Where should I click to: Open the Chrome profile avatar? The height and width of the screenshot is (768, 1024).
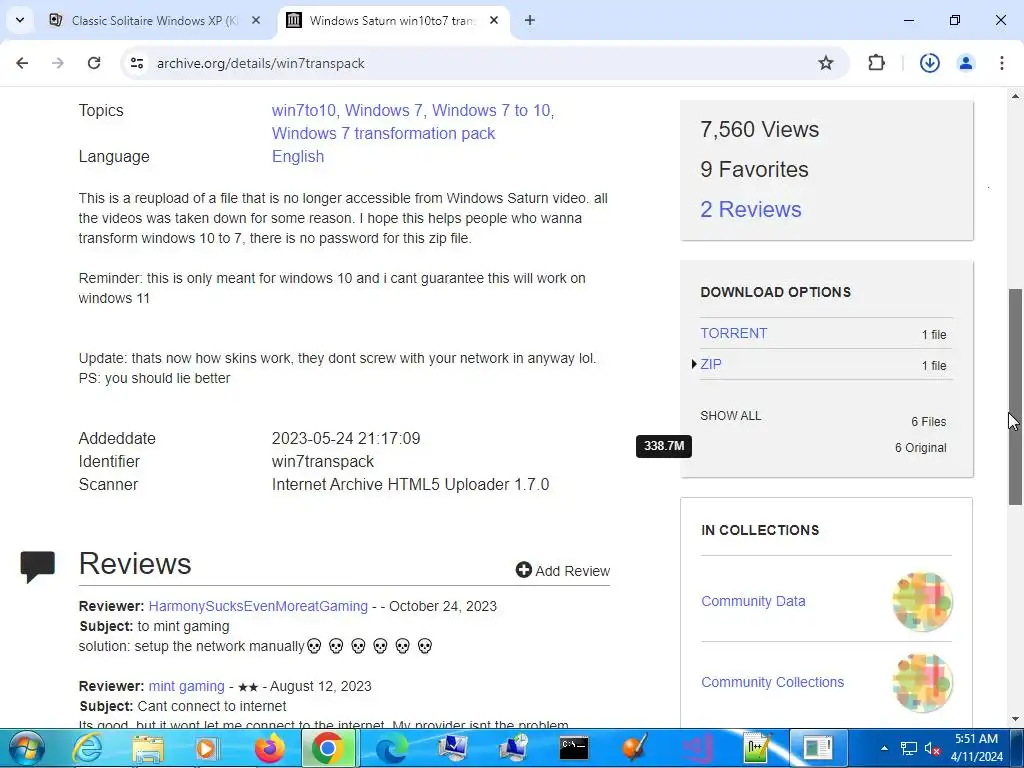click(965, 63)
